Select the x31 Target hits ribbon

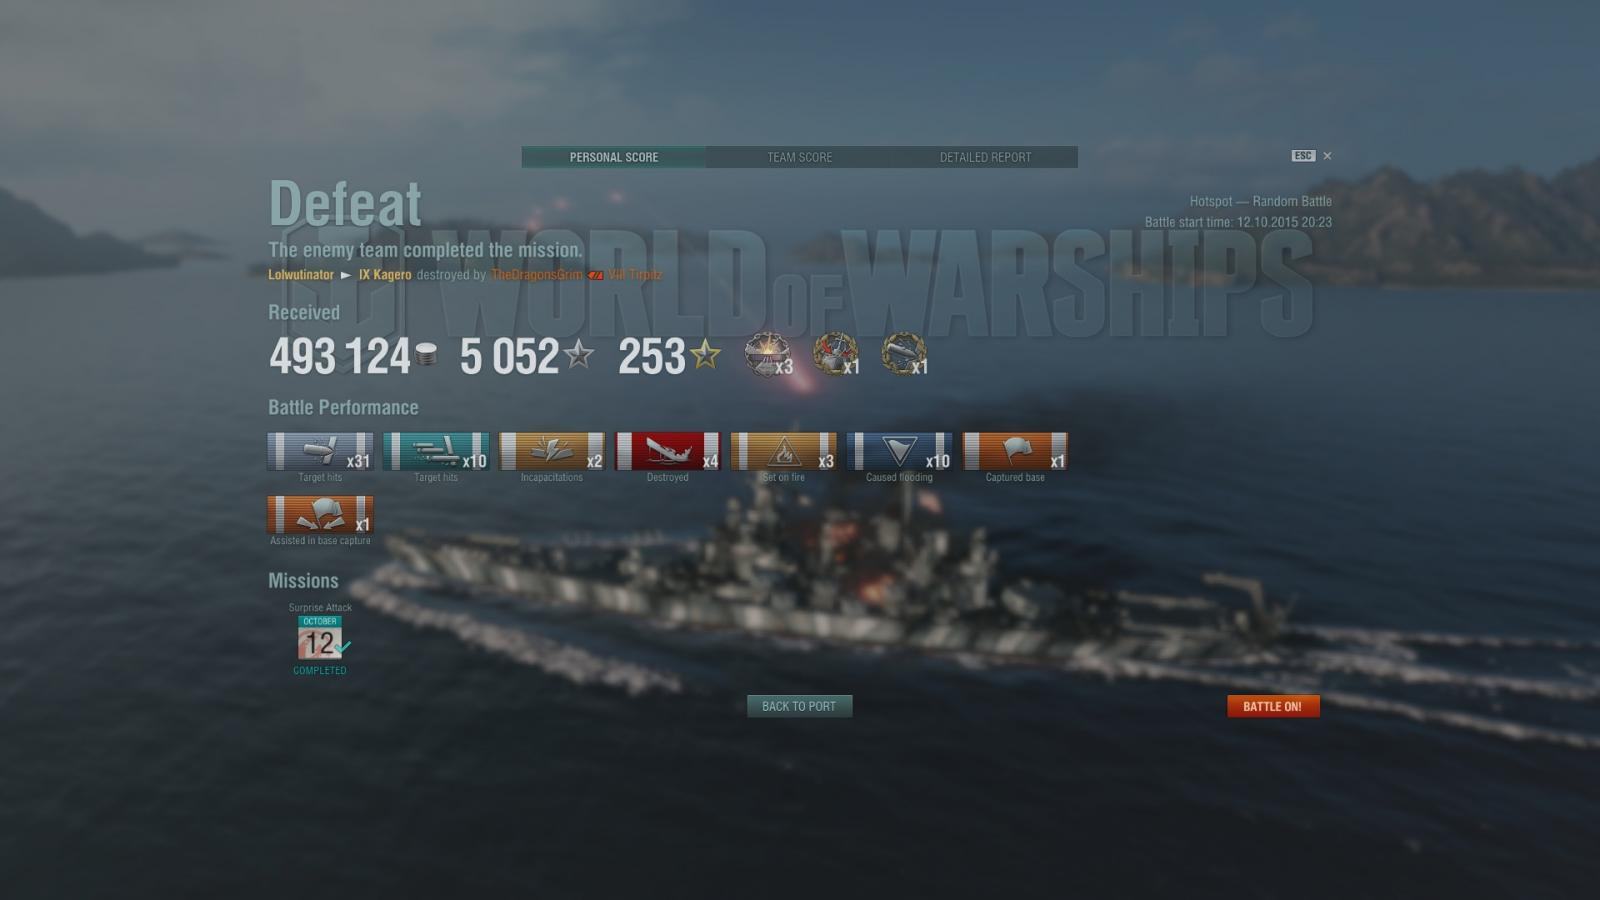[320, 451]
